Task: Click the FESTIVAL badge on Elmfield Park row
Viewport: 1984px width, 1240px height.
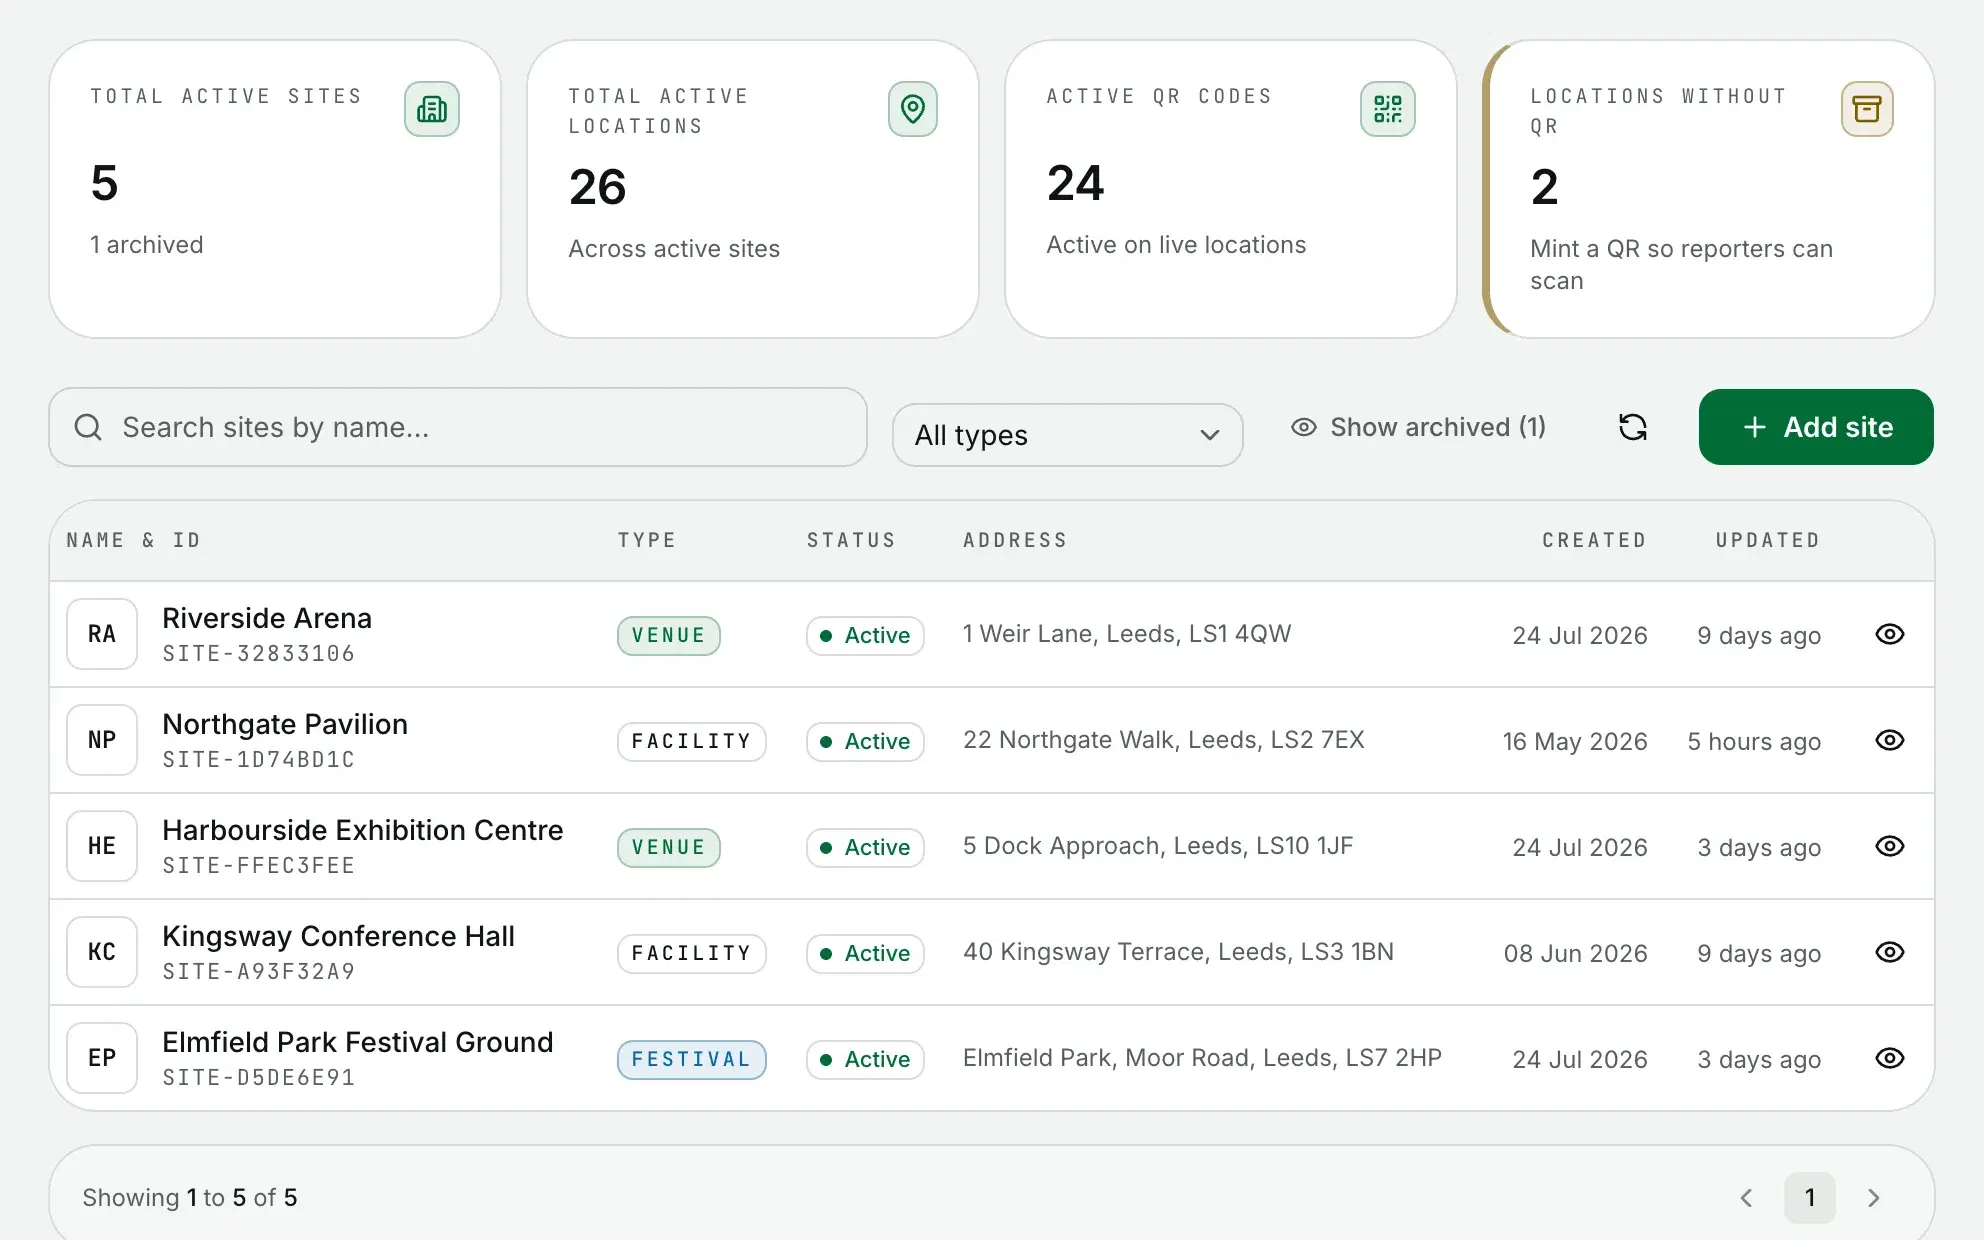Action: click(x=691, y=1060)
